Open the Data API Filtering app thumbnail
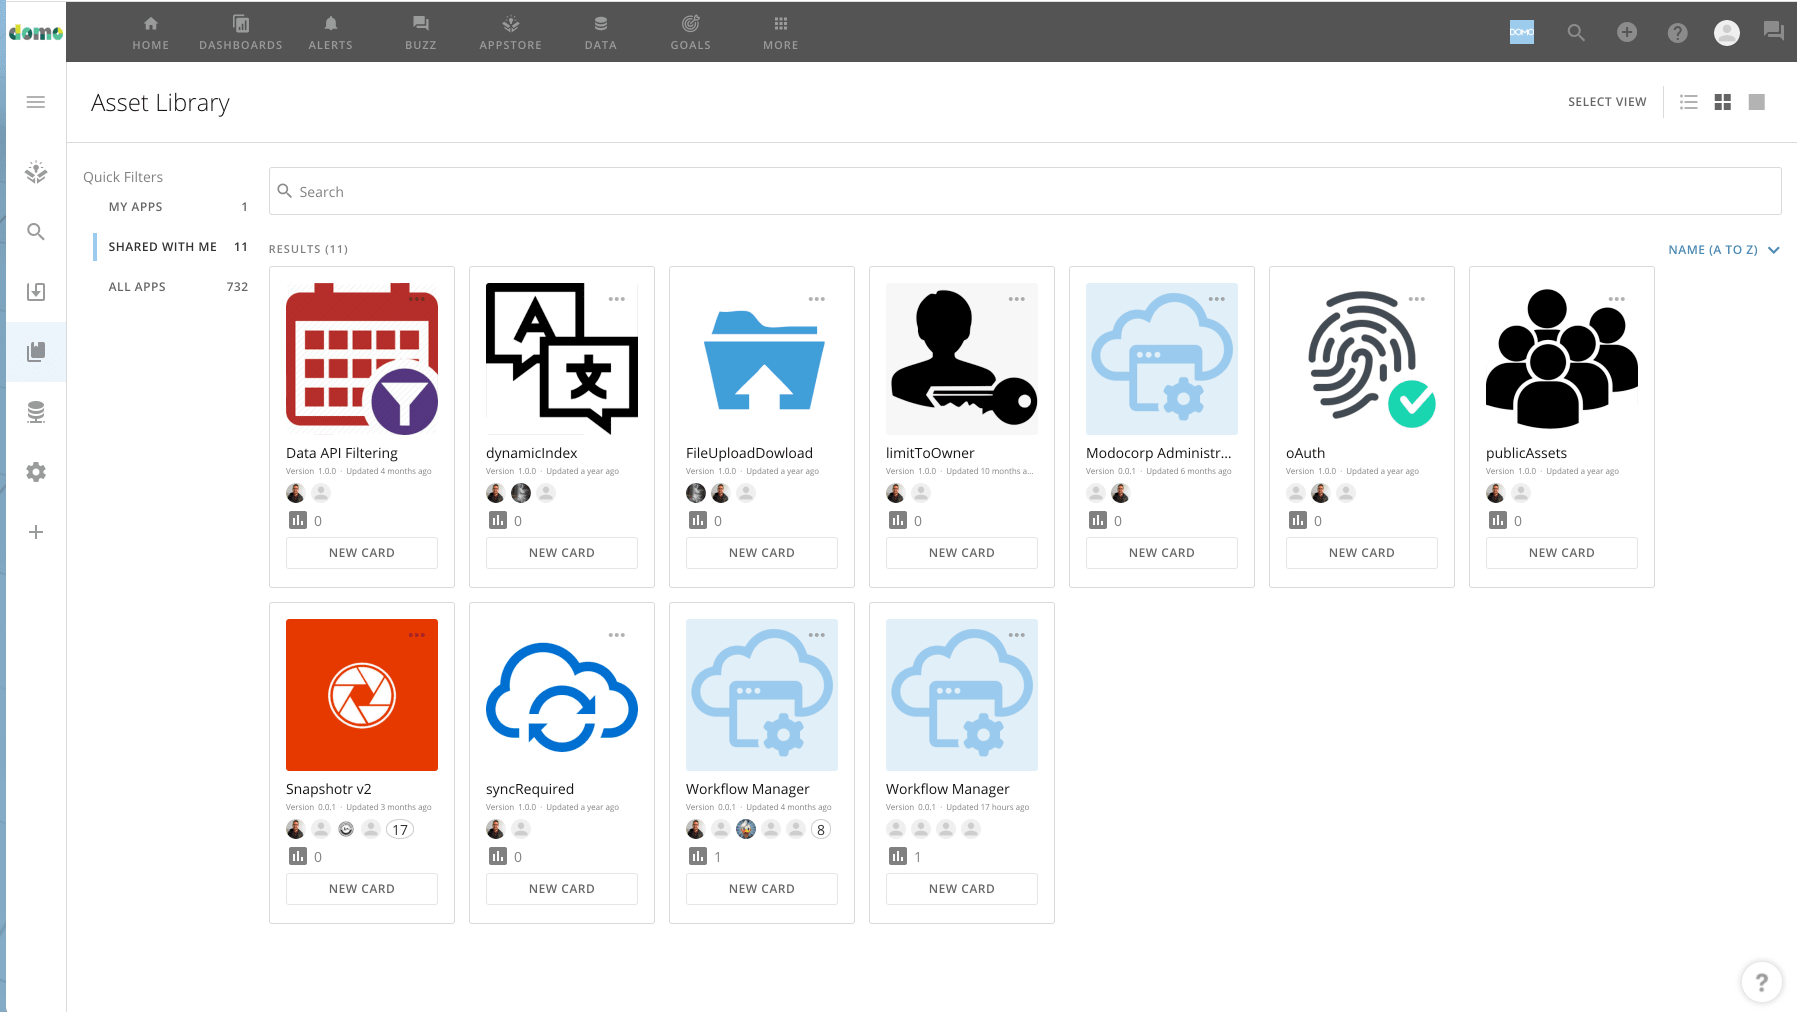Viewport: 1797px width, 1012px height. click(x=362, y=359)
